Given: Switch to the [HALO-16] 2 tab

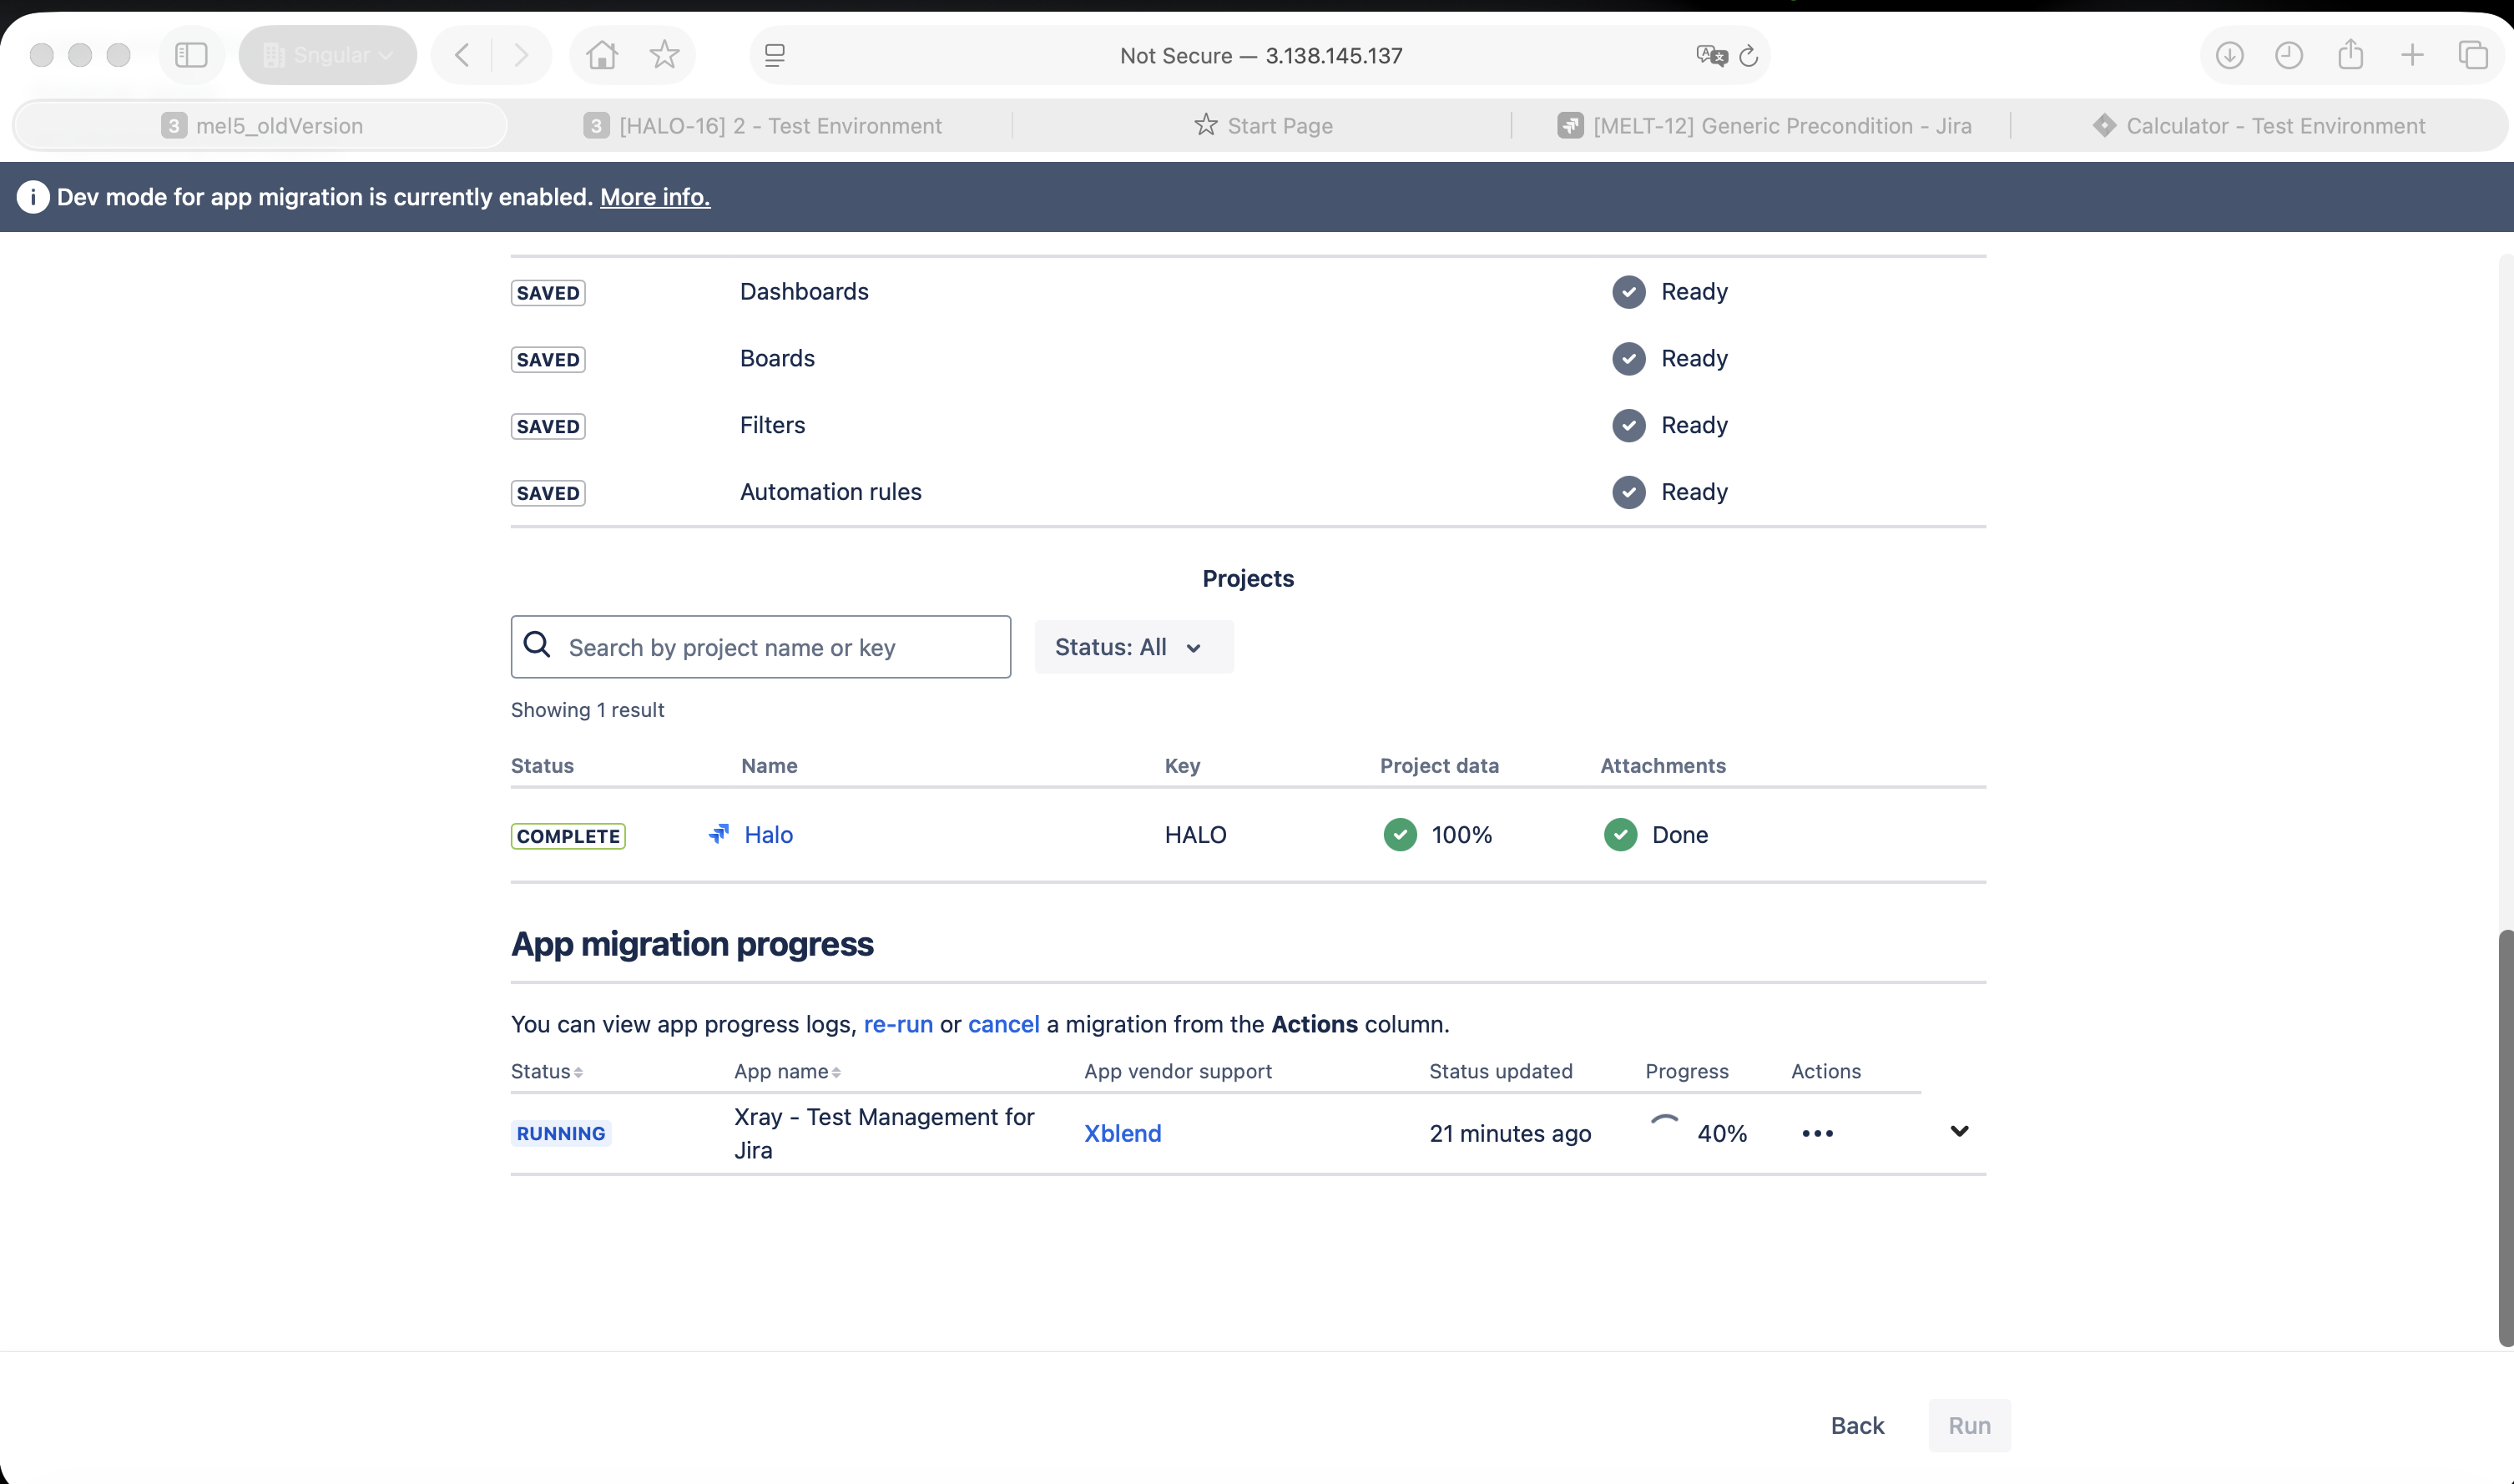Looking at the screenshot, I should tap(762, 126).
